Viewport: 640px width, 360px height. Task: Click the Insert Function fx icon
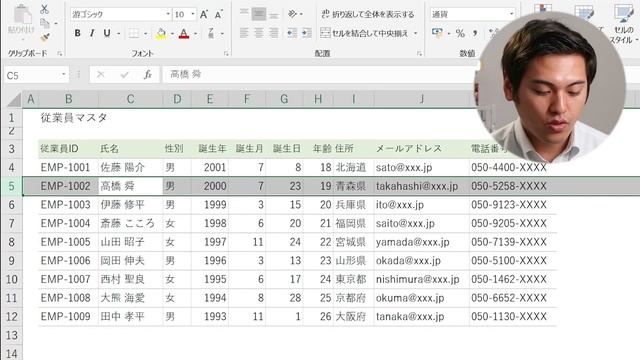tap(147, 75)
